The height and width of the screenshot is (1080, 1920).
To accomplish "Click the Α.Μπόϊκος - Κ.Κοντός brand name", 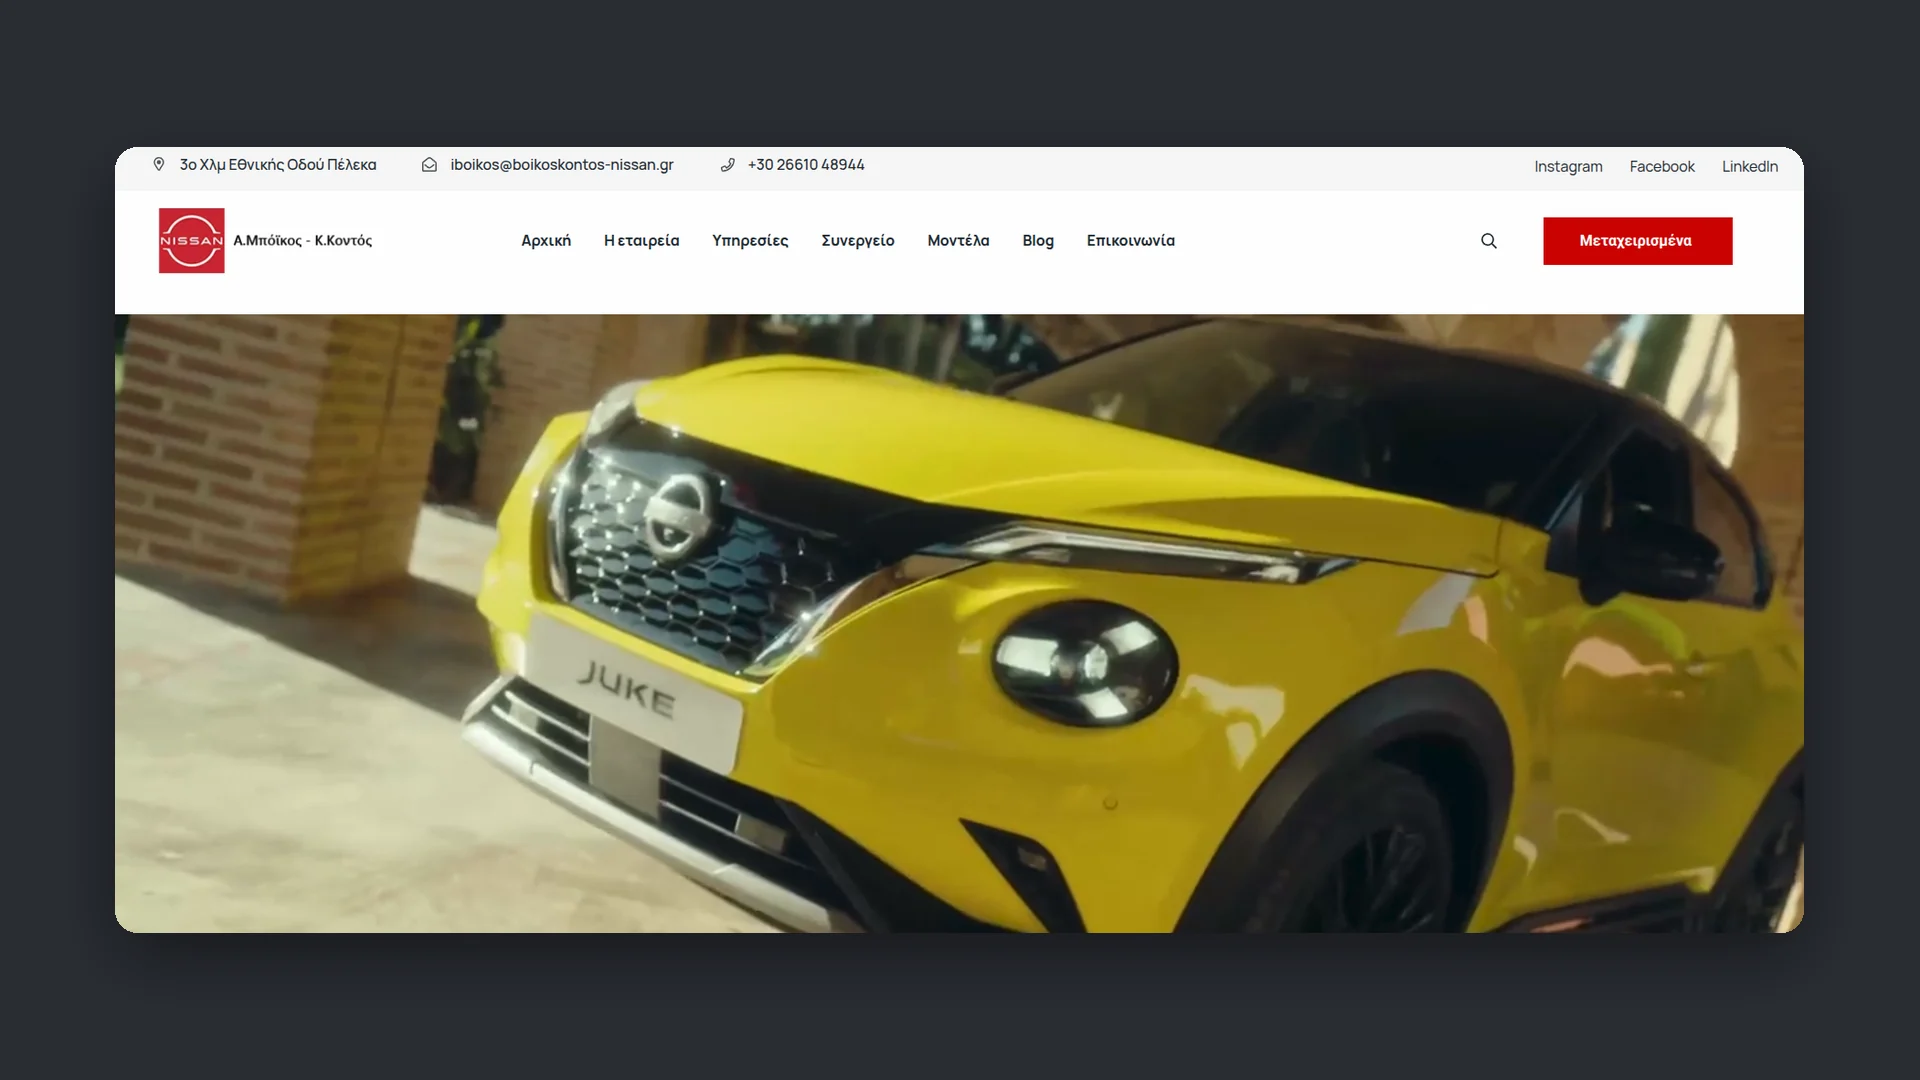I will point(303,241).
